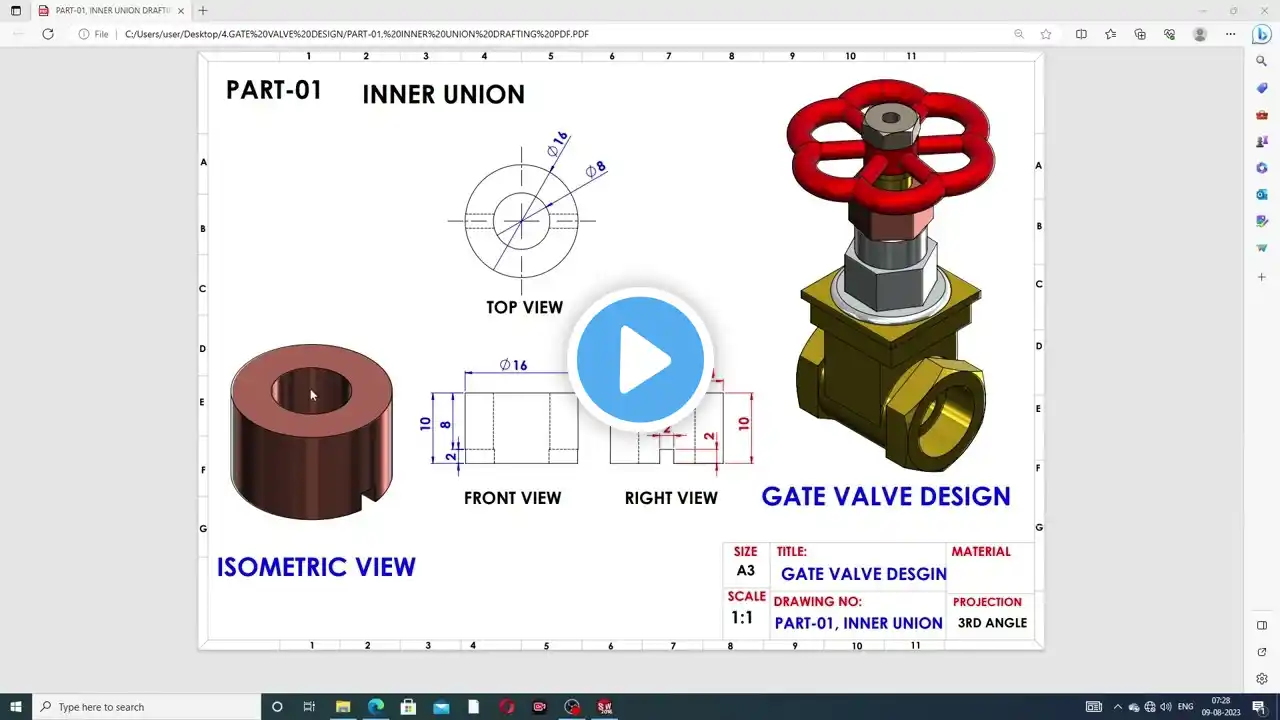Open File Explorer from the taskbar
1280x720 pixels.
(342, 707)
